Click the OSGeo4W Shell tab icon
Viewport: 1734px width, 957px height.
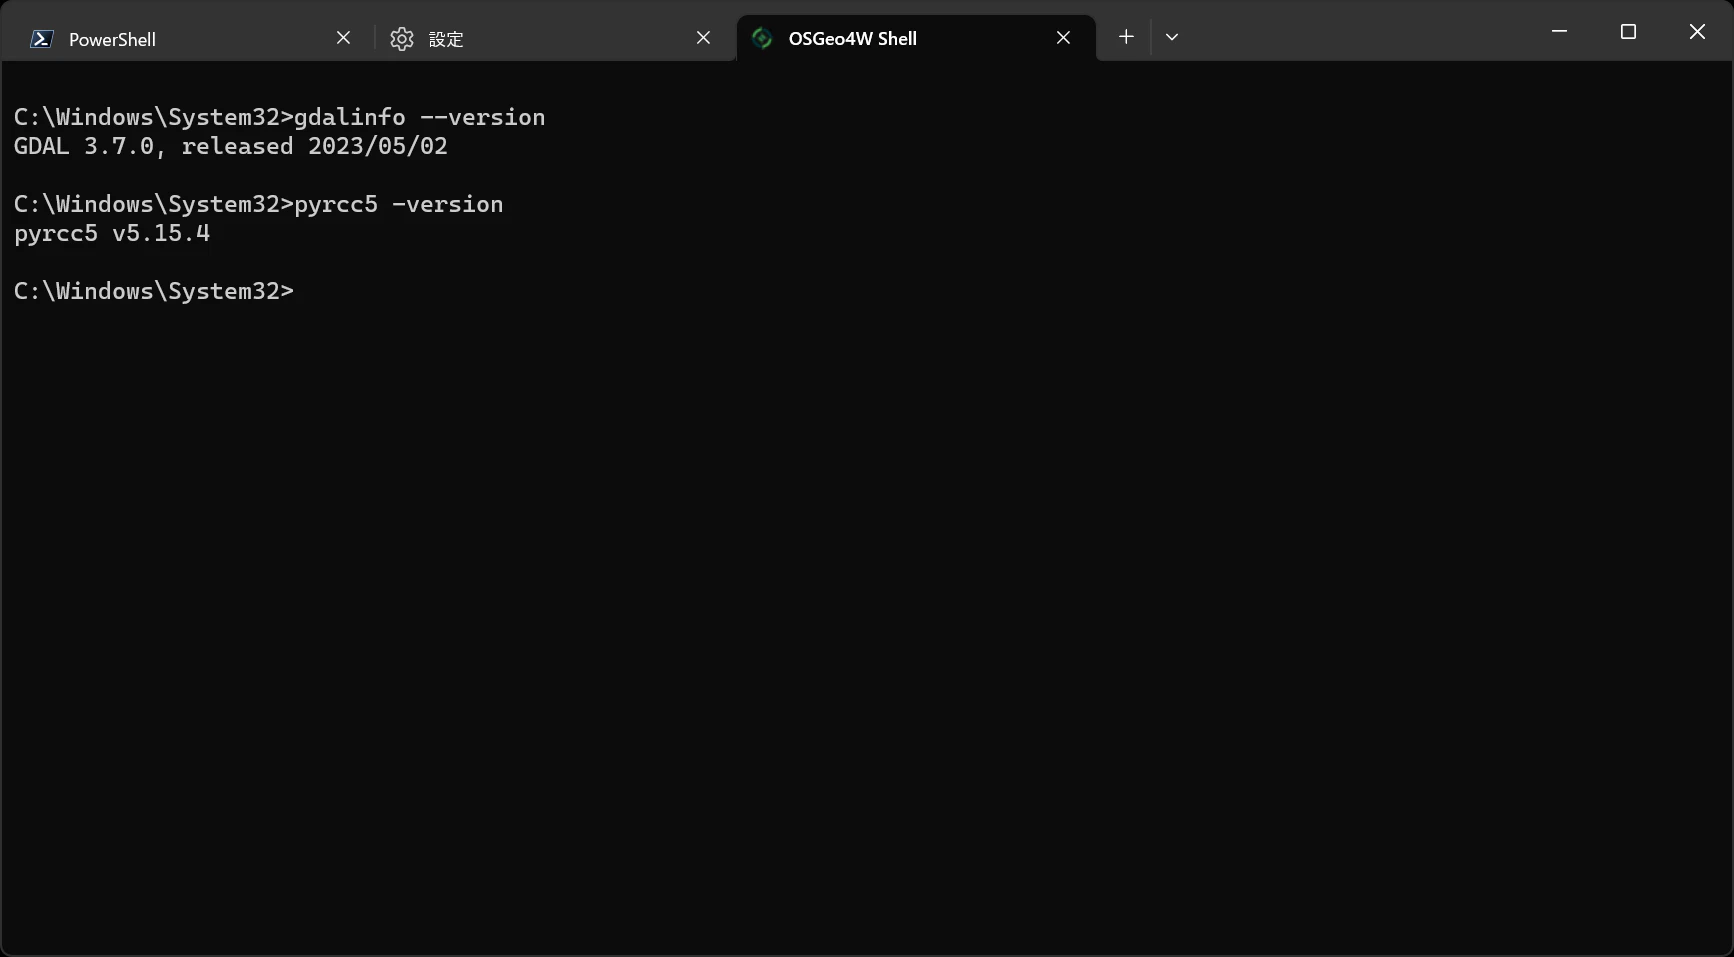click(762, 38)
